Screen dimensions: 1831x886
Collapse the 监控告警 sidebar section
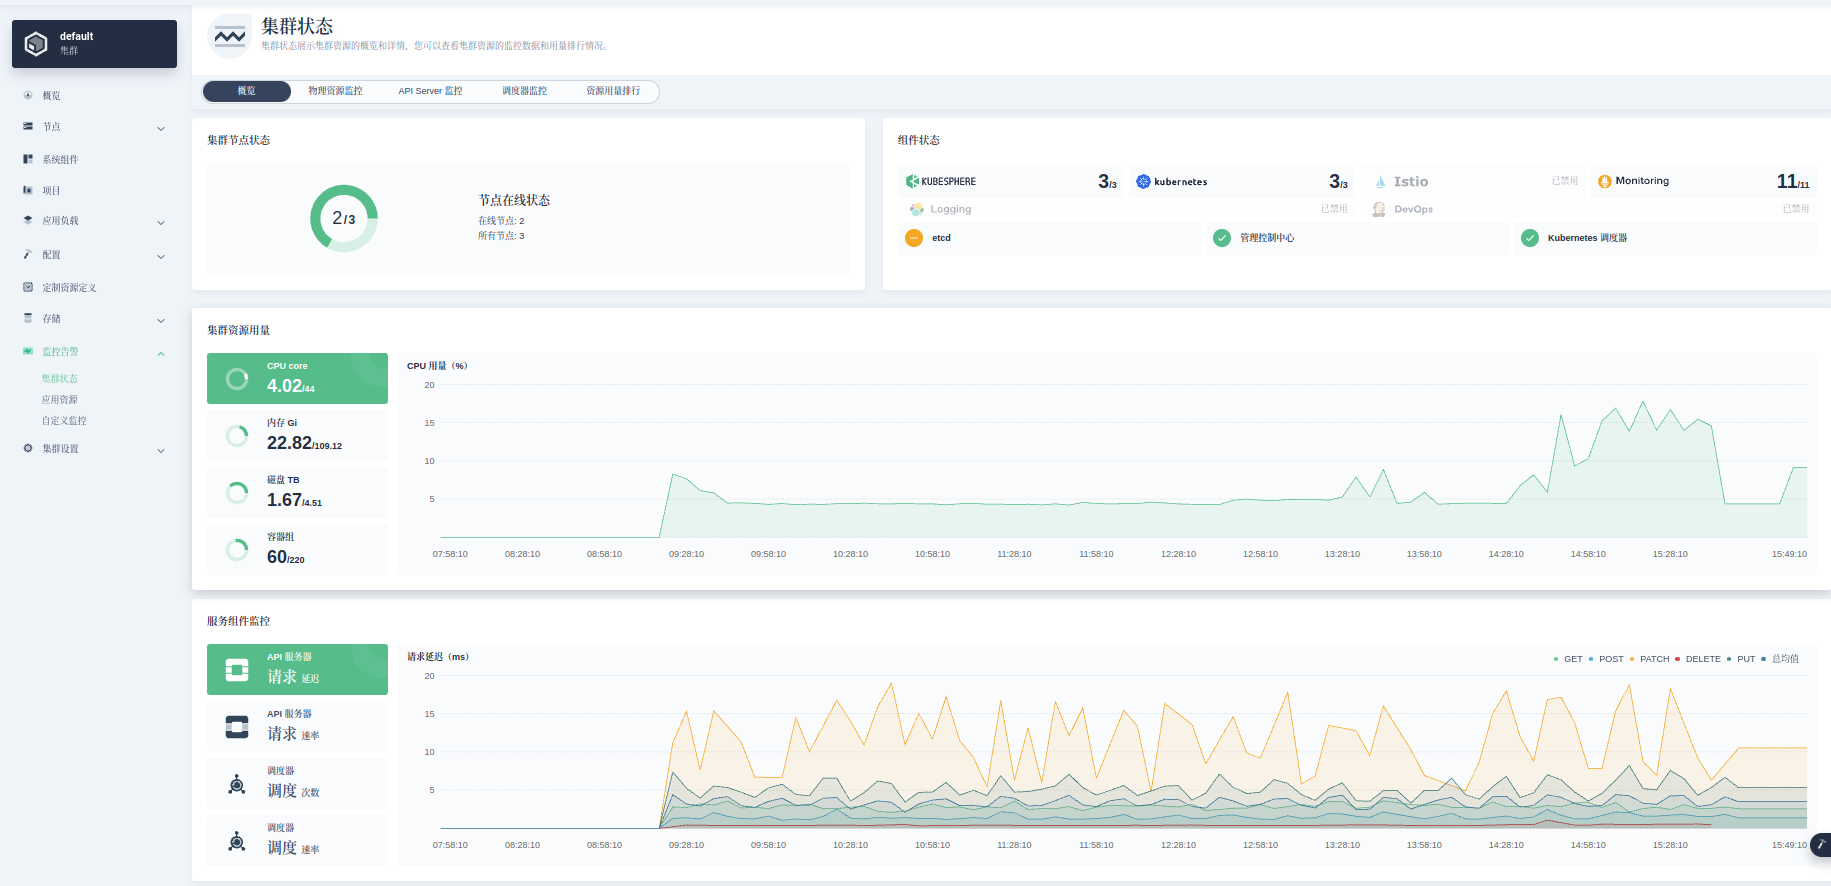click(x=161, y=353)
